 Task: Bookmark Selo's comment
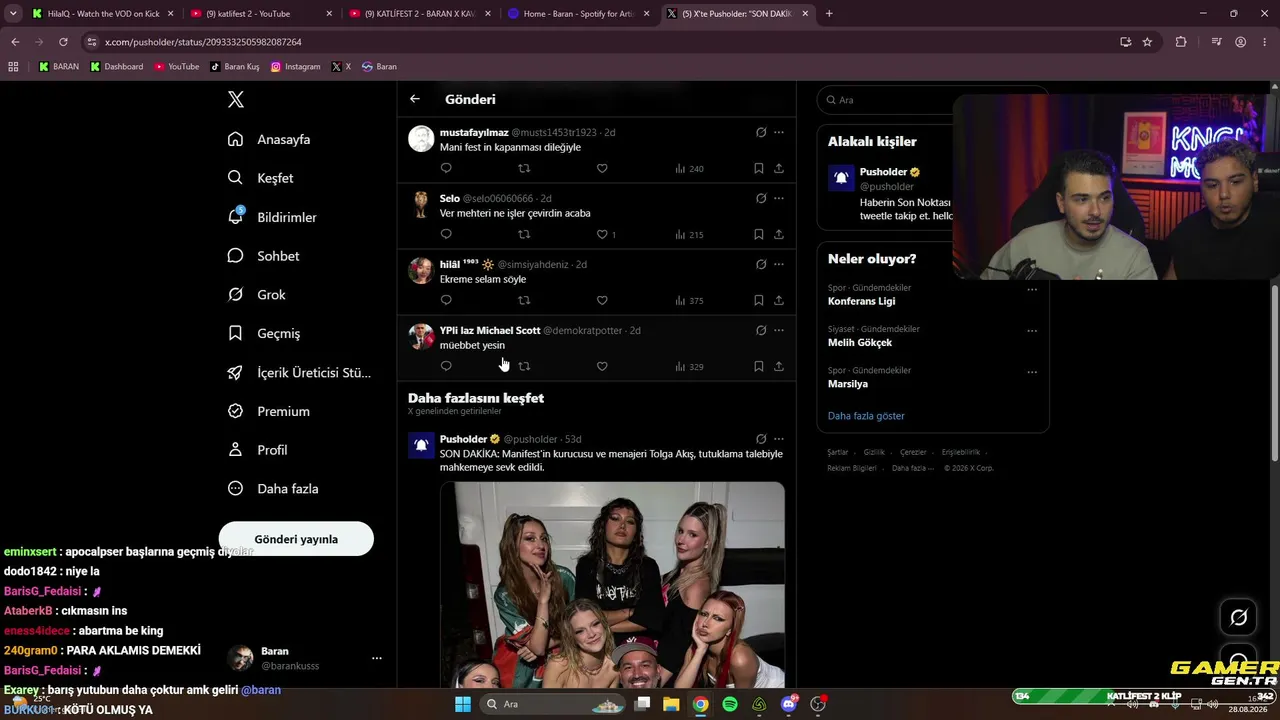click(x=759, y=234)
